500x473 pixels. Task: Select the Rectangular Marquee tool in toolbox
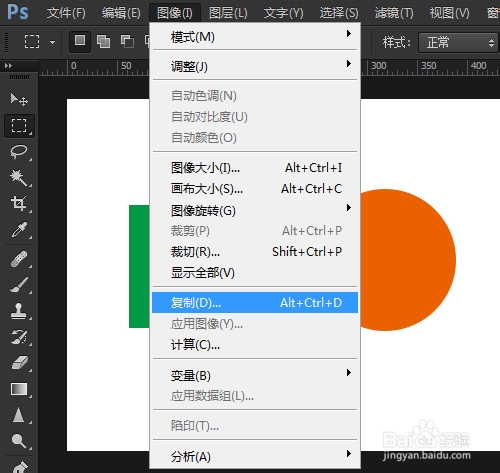19,126
